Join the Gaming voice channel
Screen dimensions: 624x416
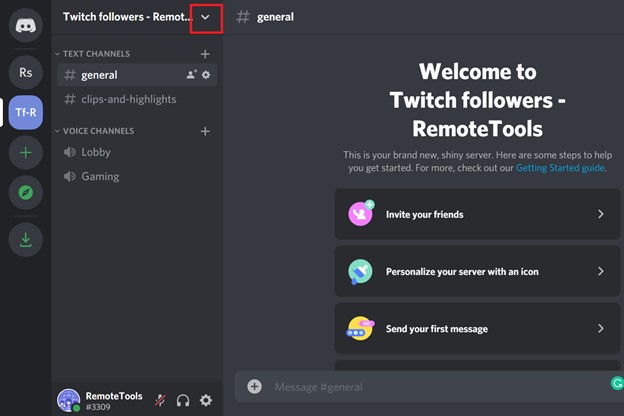tap(137, 176)
